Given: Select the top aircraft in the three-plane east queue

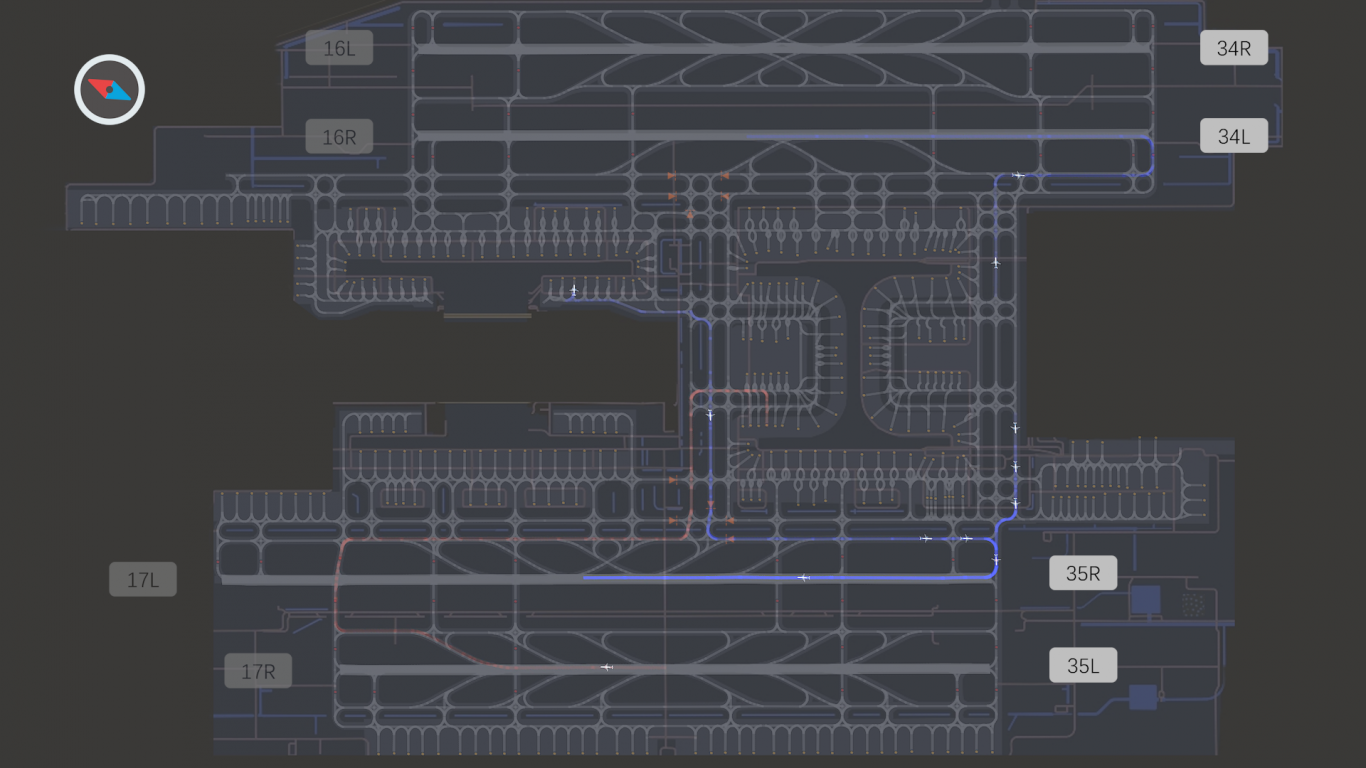Looking at the screenshot, I should coord(1015,428).
